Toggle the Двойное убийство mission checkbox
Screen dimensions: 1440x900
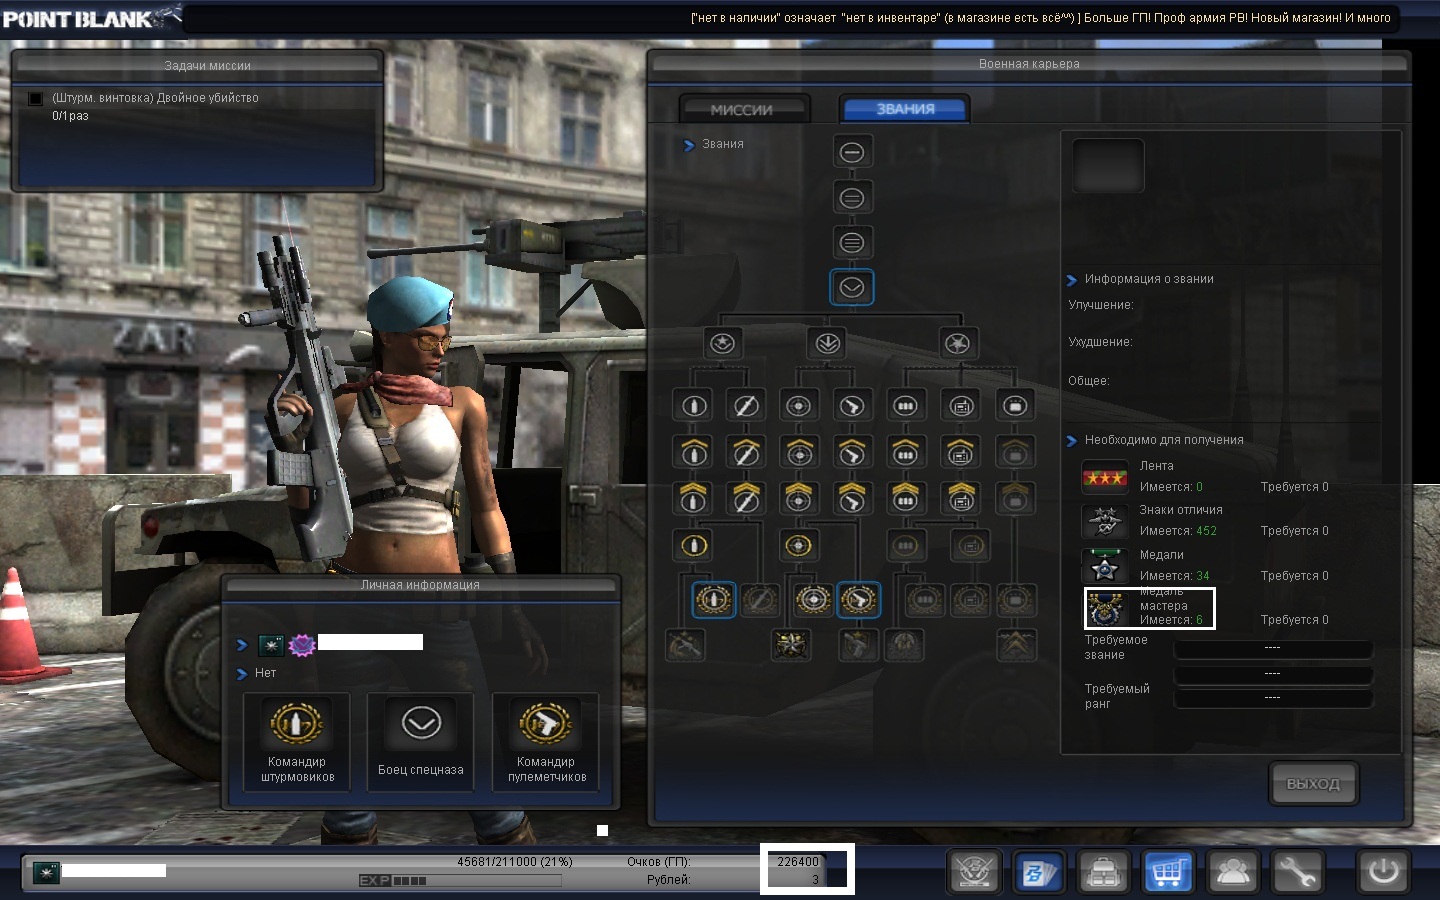coord(36,98)
